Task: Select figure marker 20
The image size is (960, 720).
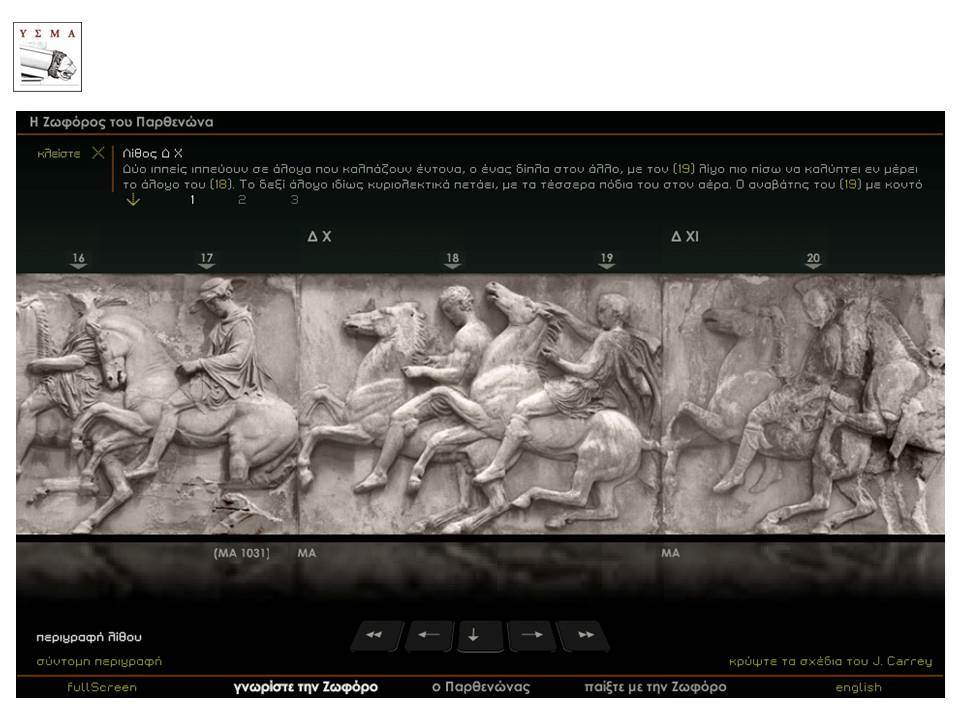Action: (813, 261)
